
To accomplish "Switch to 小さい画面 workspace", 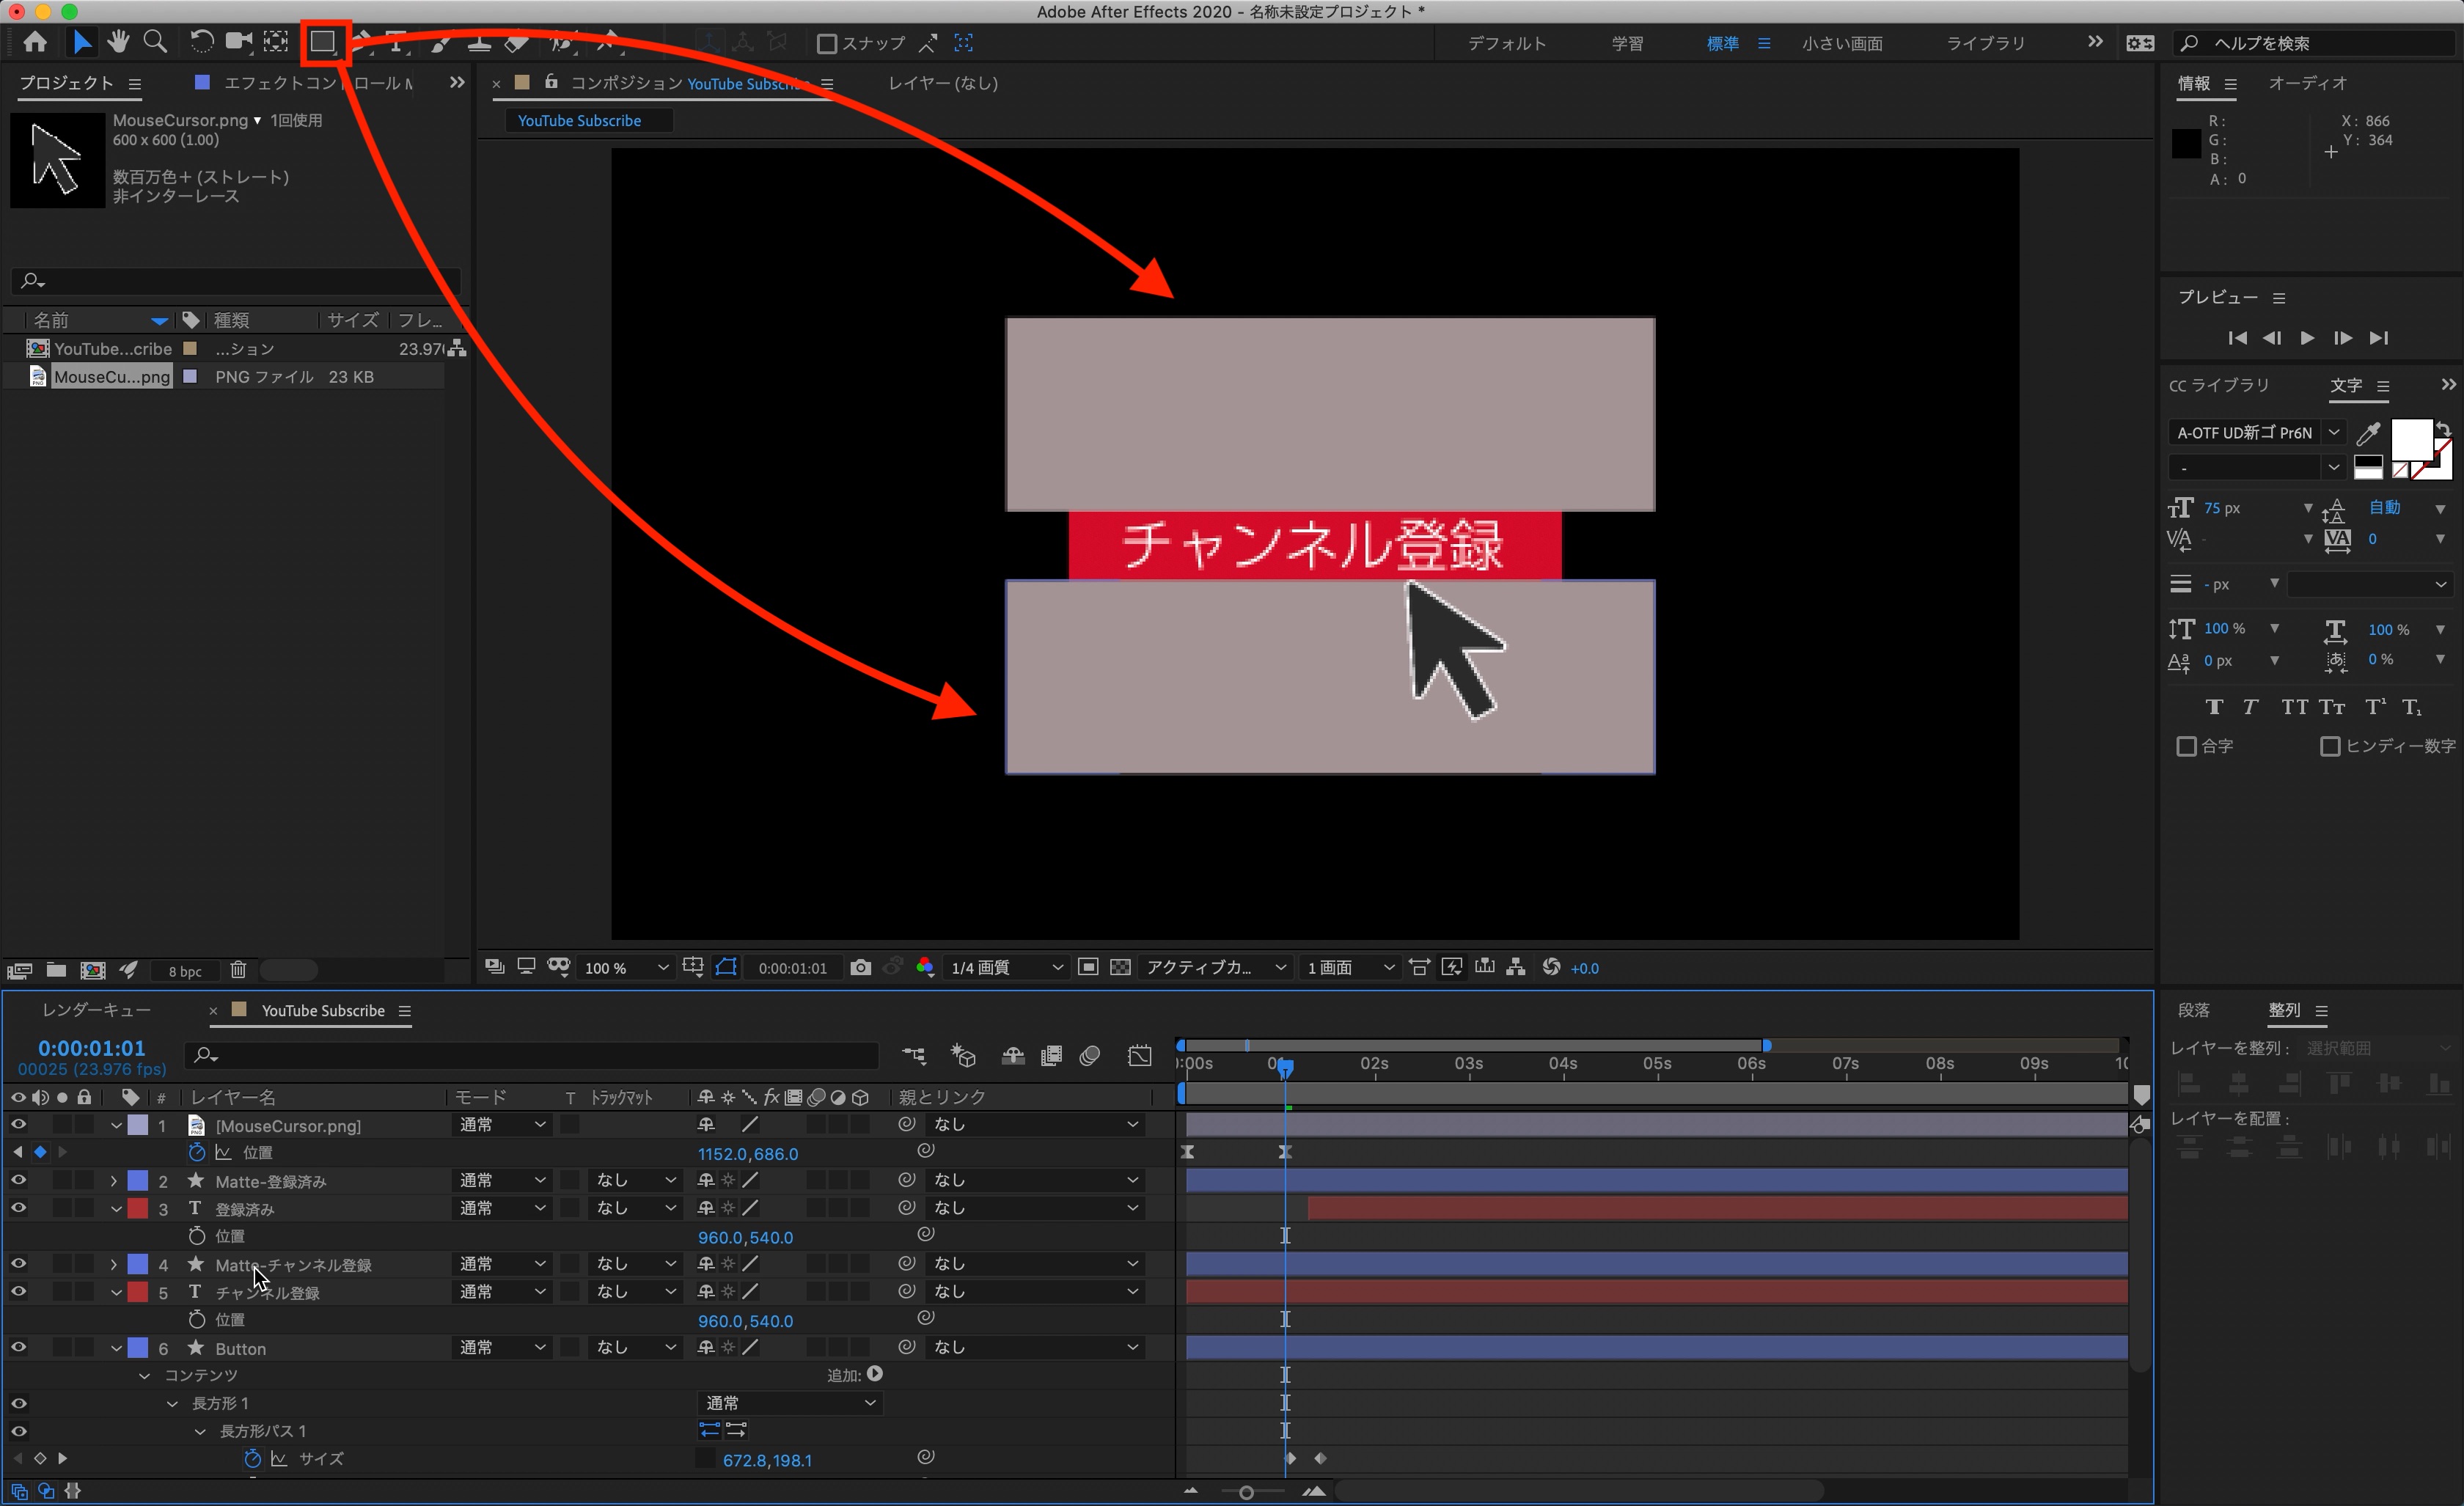I will pos(1842,43).
